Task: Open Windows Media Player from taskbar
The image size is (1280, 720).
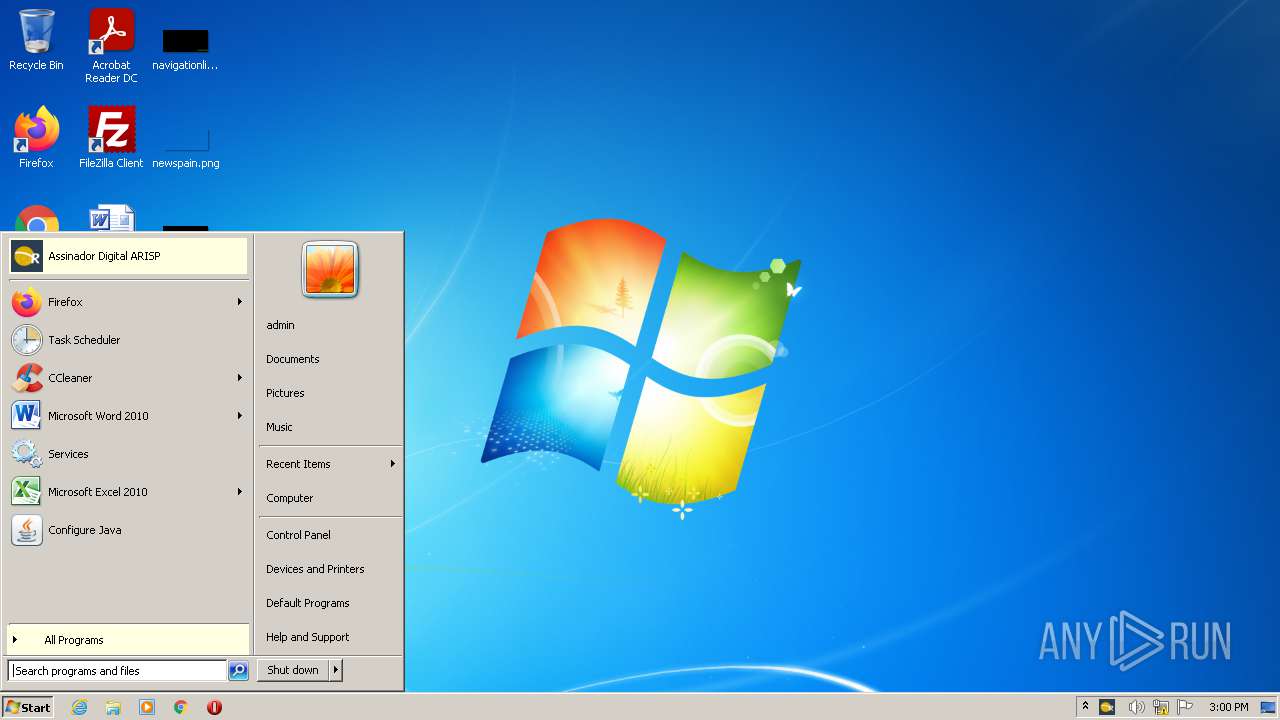Action: click(x=147, y=707)
